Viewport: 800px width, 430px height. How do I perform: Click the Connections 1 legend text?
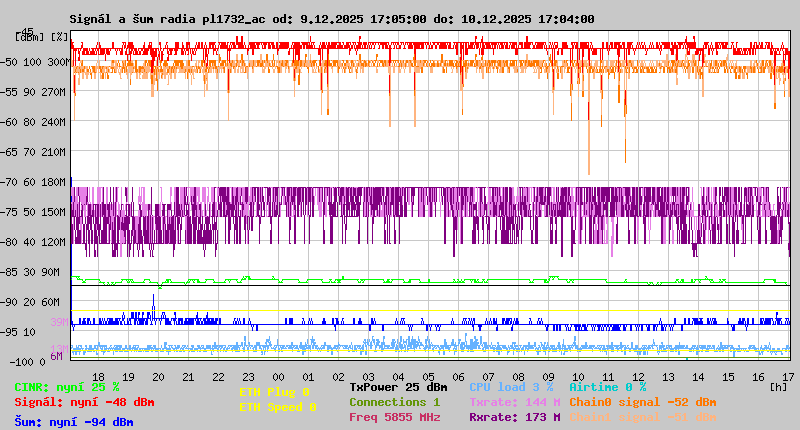pyautogui.click(x=394, y=402)
